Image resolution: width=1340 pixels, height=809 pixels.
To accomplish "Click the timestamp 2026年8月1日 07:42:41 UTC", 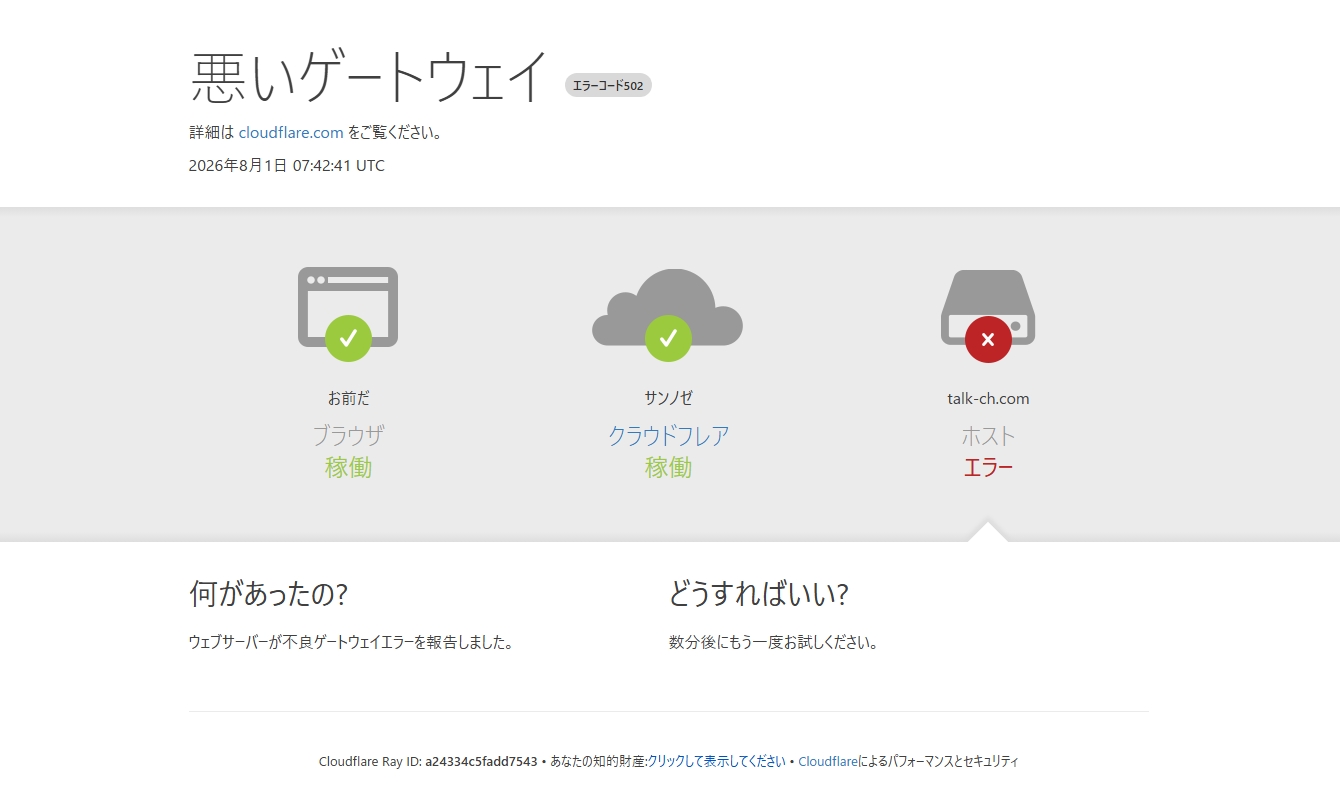I will (287, 166).
